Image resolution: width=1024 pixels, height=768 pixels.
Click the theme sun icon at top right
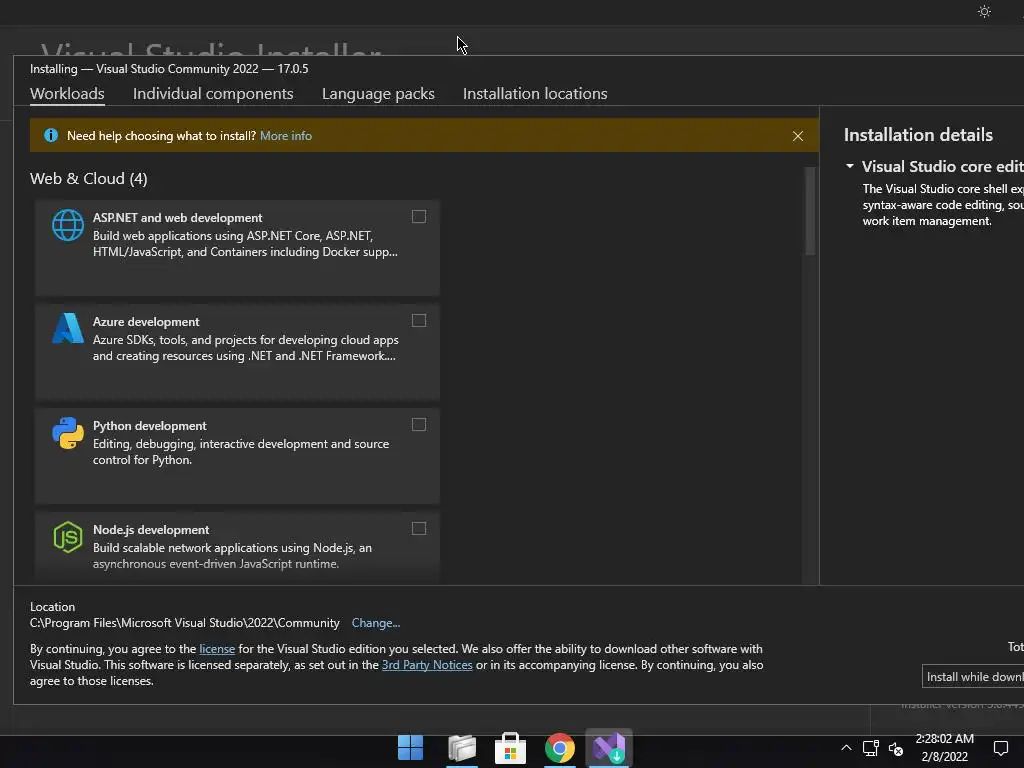pos(984,12)
